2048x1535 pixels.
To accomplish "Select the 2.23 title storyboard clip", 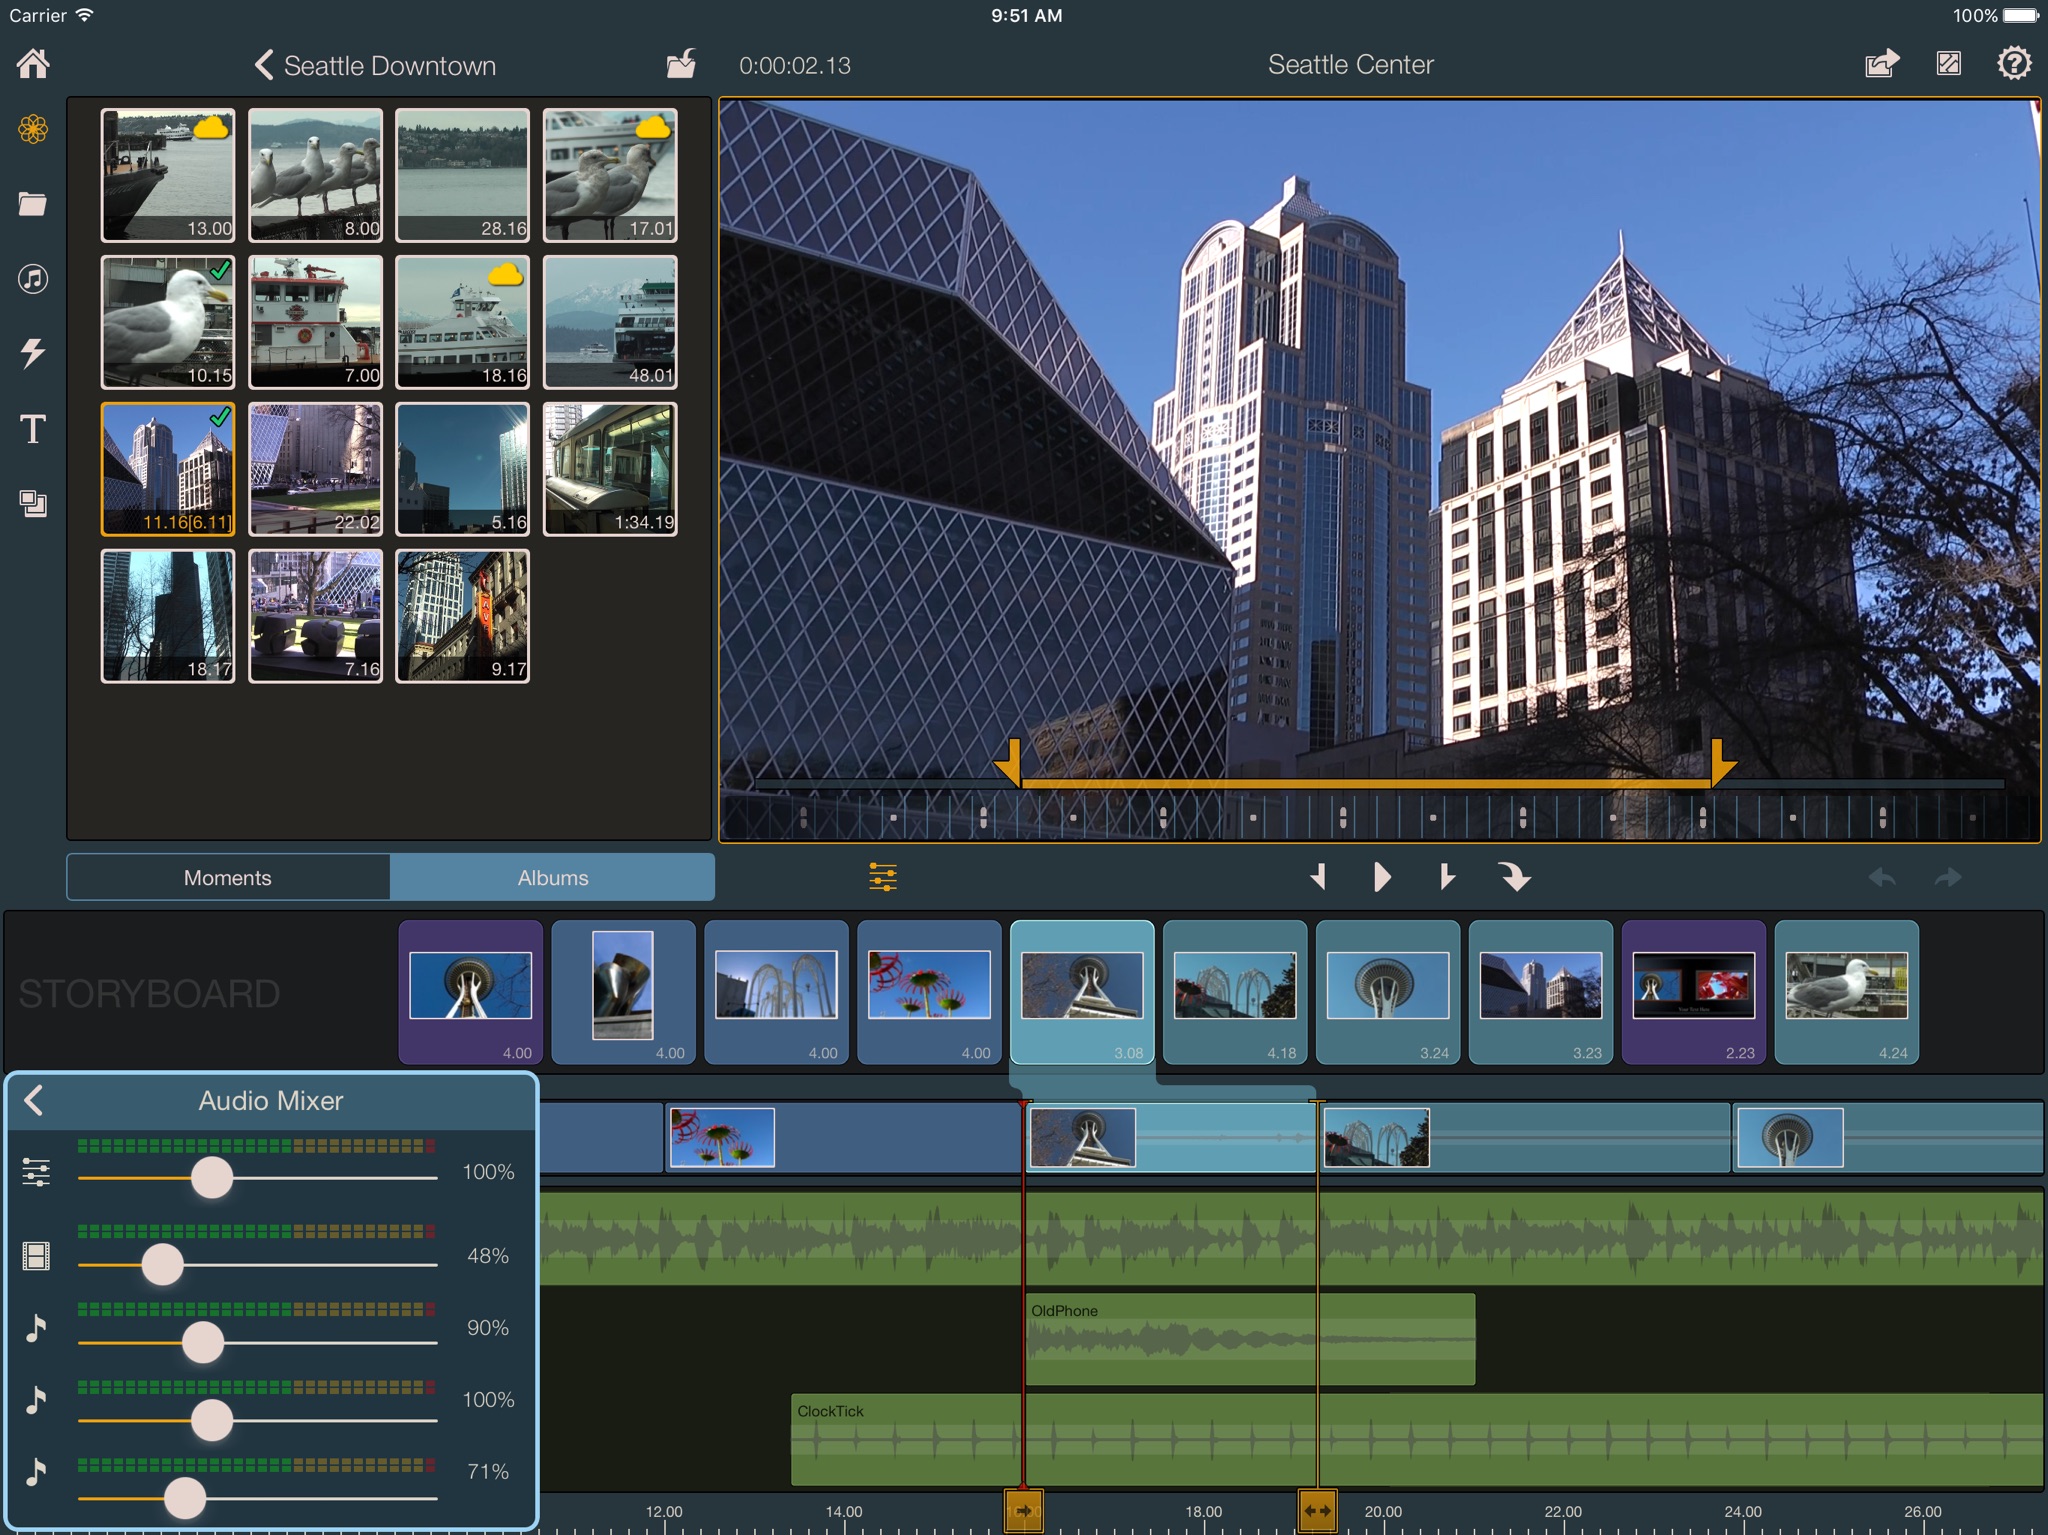I will (1693, 992).
